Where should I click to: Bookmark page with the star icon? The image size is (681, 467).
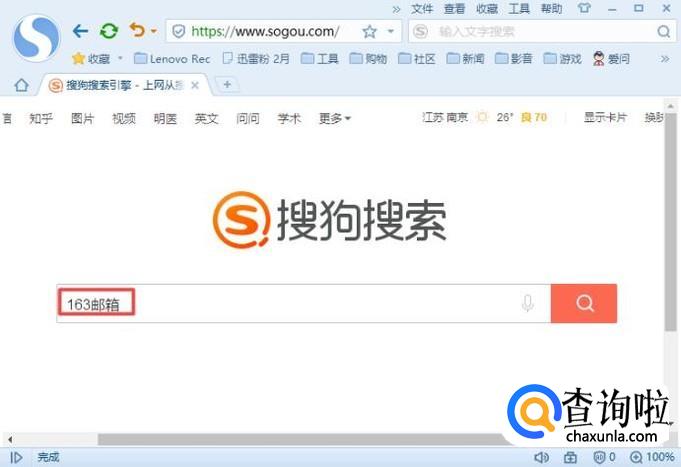point(369,31)
